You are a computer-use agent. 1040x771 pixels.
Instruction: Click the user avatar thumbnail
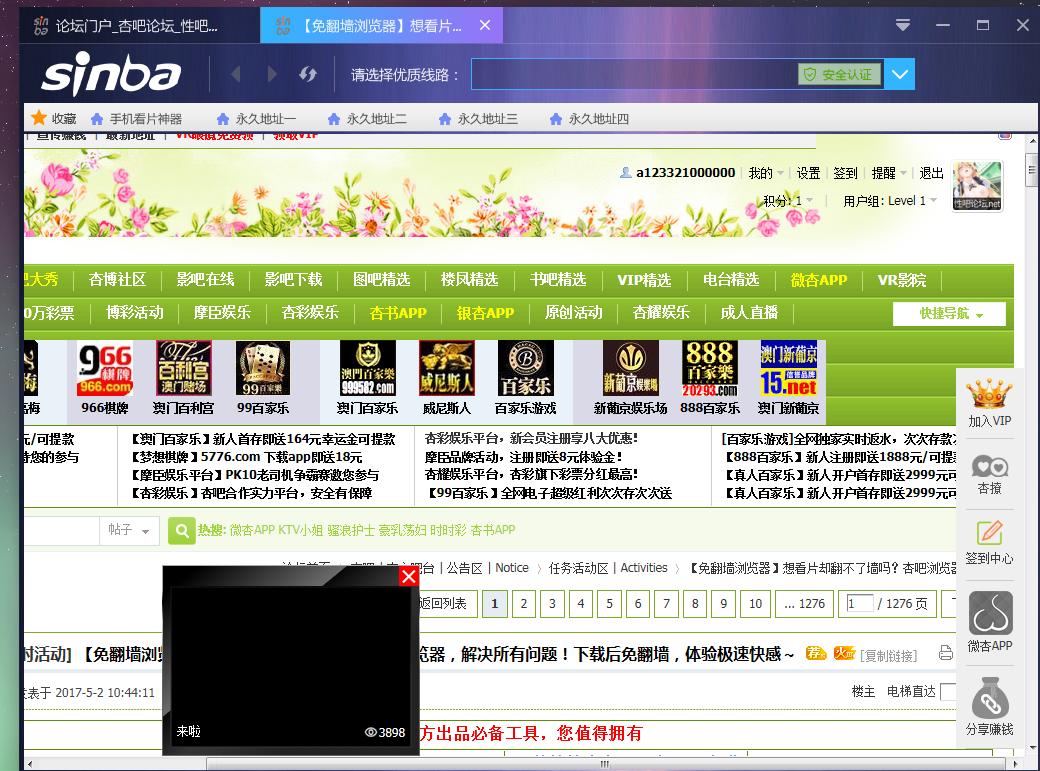point(977,186)
